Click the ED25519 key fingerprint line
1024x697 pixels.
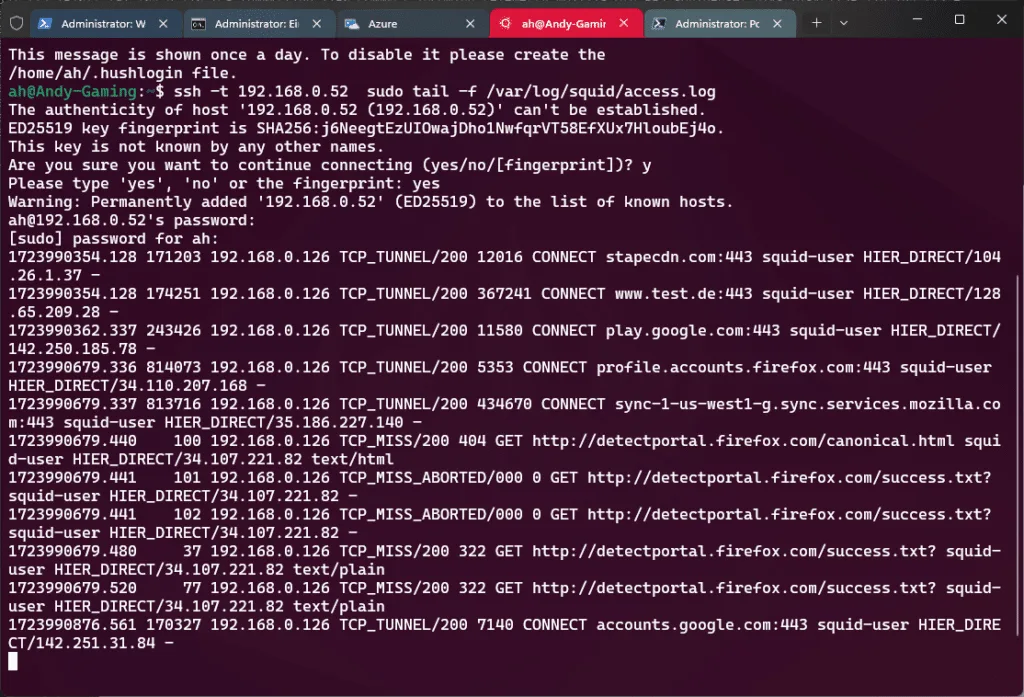pos(366,128)
